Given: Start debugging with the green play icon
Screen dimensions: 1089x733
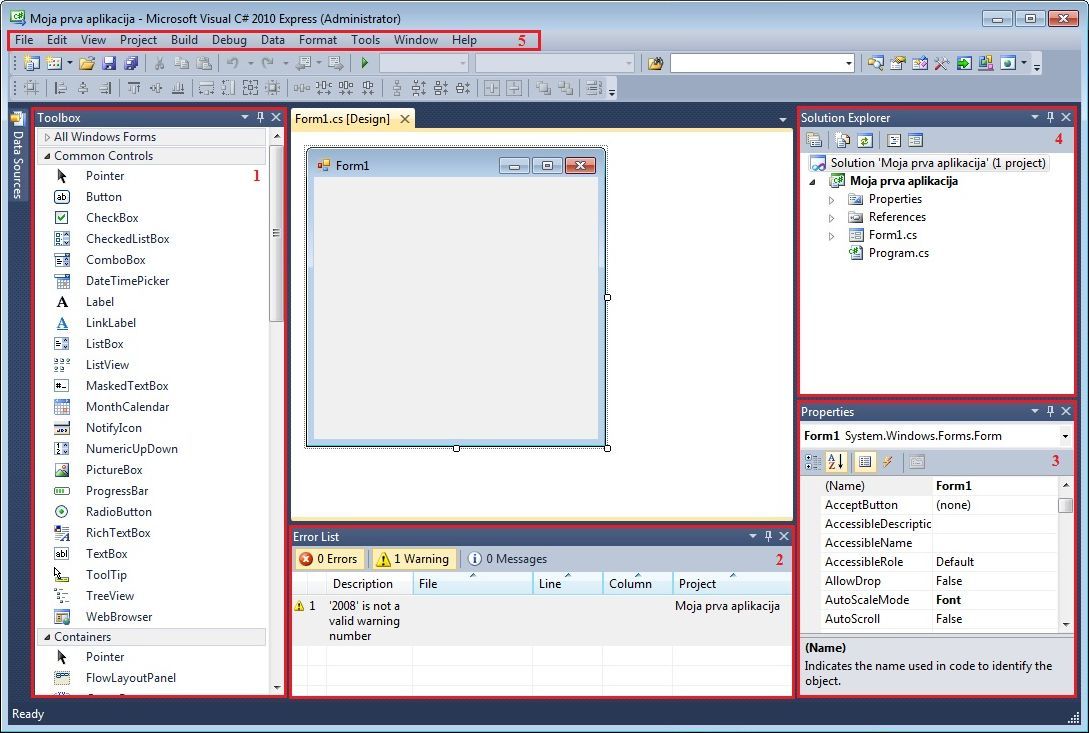Looking at the screenshot, I should pos(365,63).
